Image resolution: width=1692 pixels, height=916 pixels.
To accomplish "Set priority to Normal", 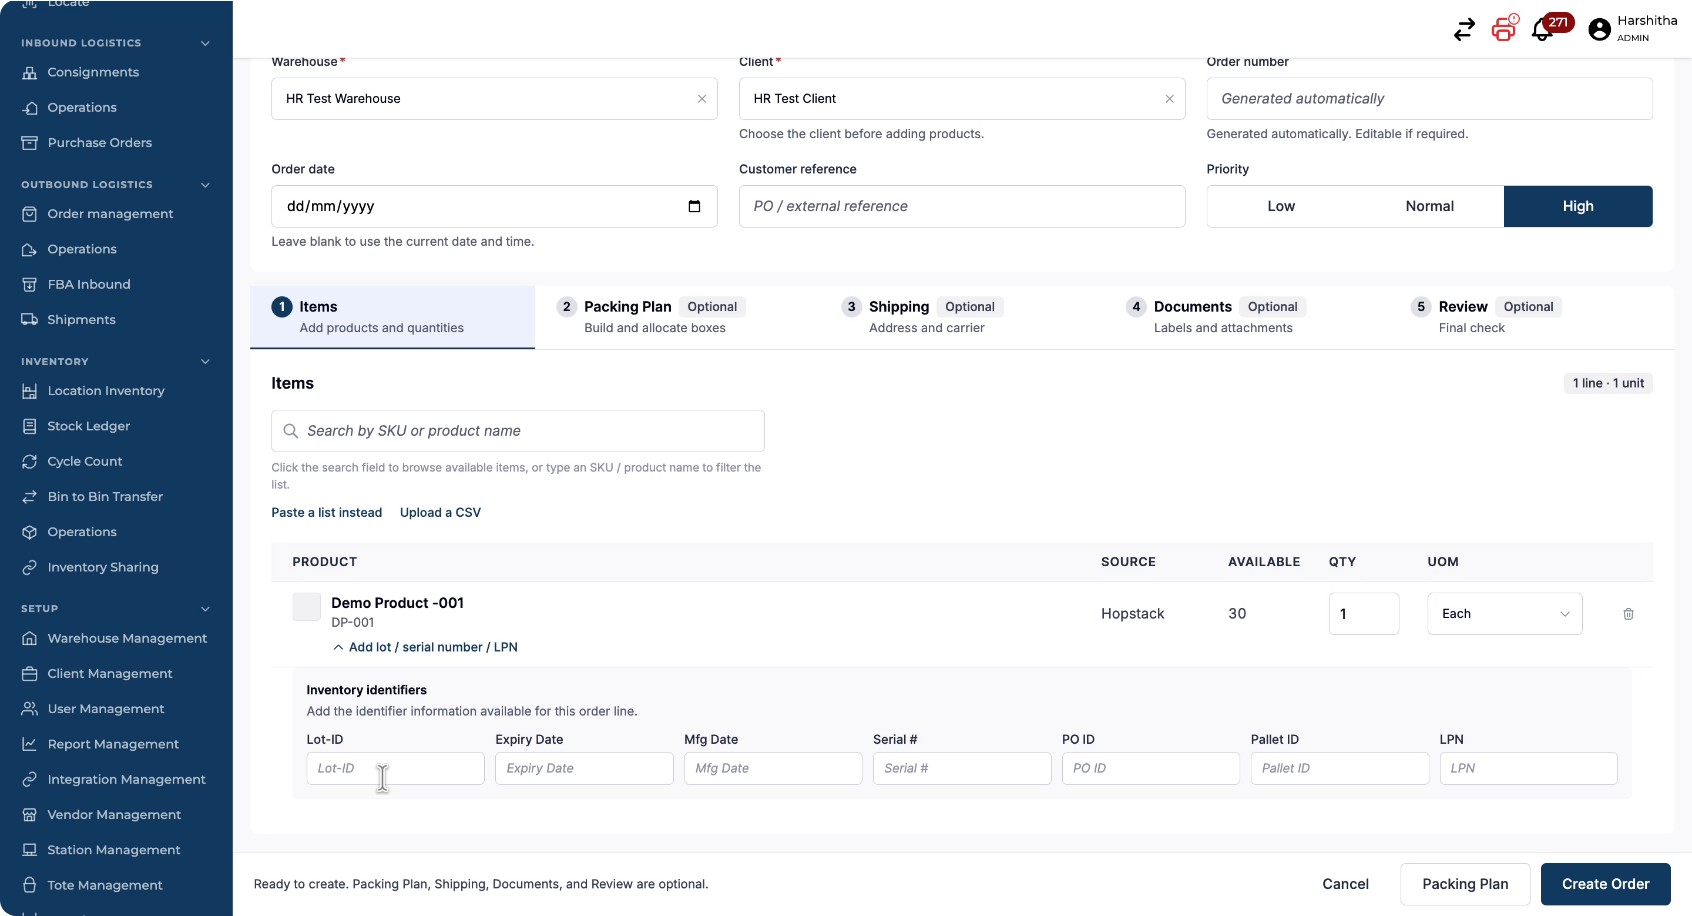I will (1430, 206).
